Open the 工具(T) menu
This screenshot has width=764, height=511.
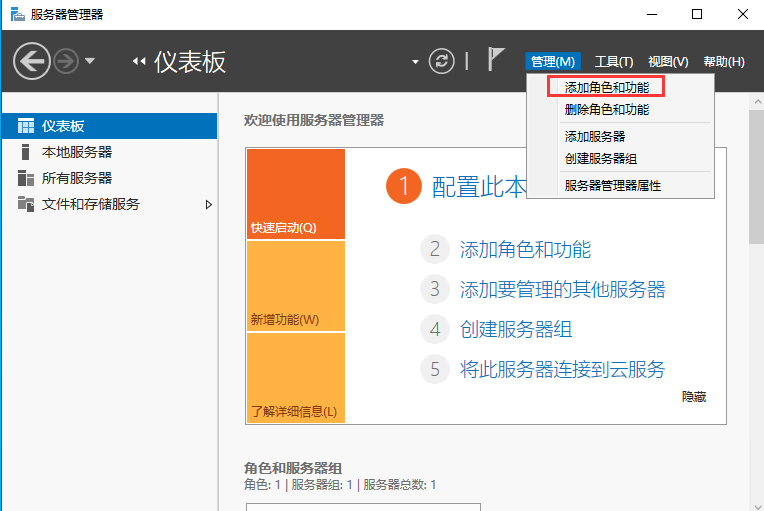tap(613, 62)
